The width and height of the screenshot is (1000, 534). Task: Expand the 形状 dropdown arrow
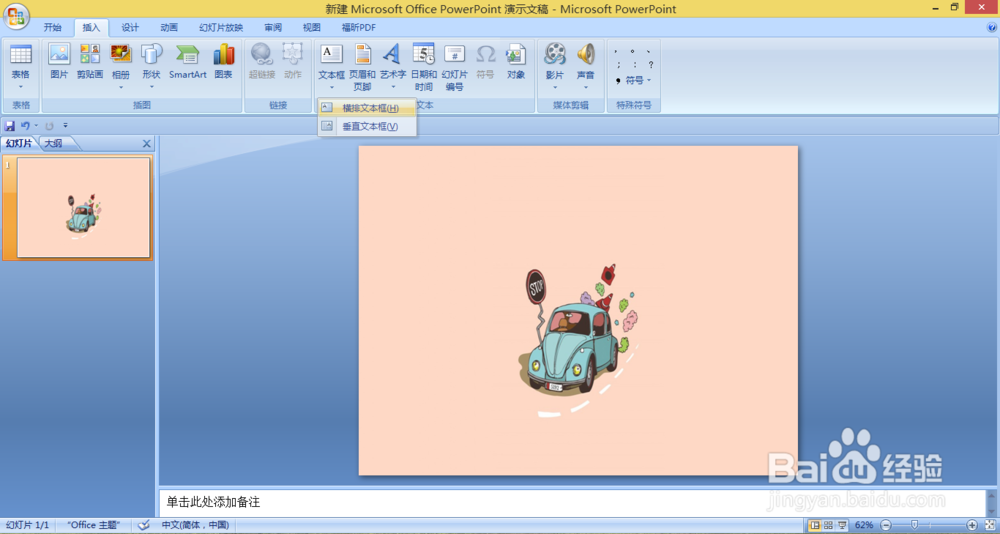pyautogui.click(x=151, y=87)
